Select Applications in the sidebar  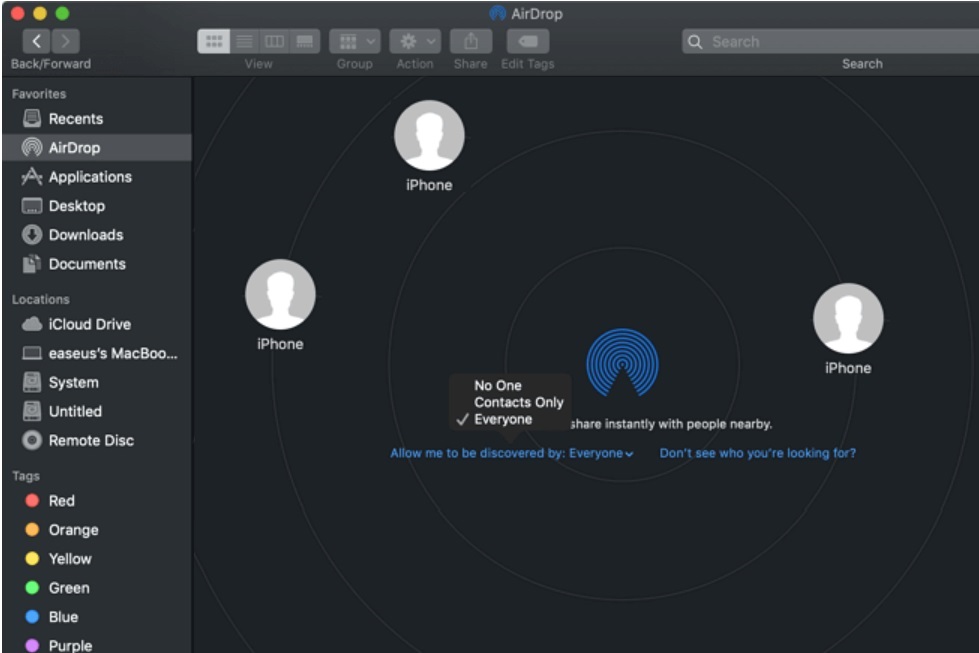(x=89, y=177)
